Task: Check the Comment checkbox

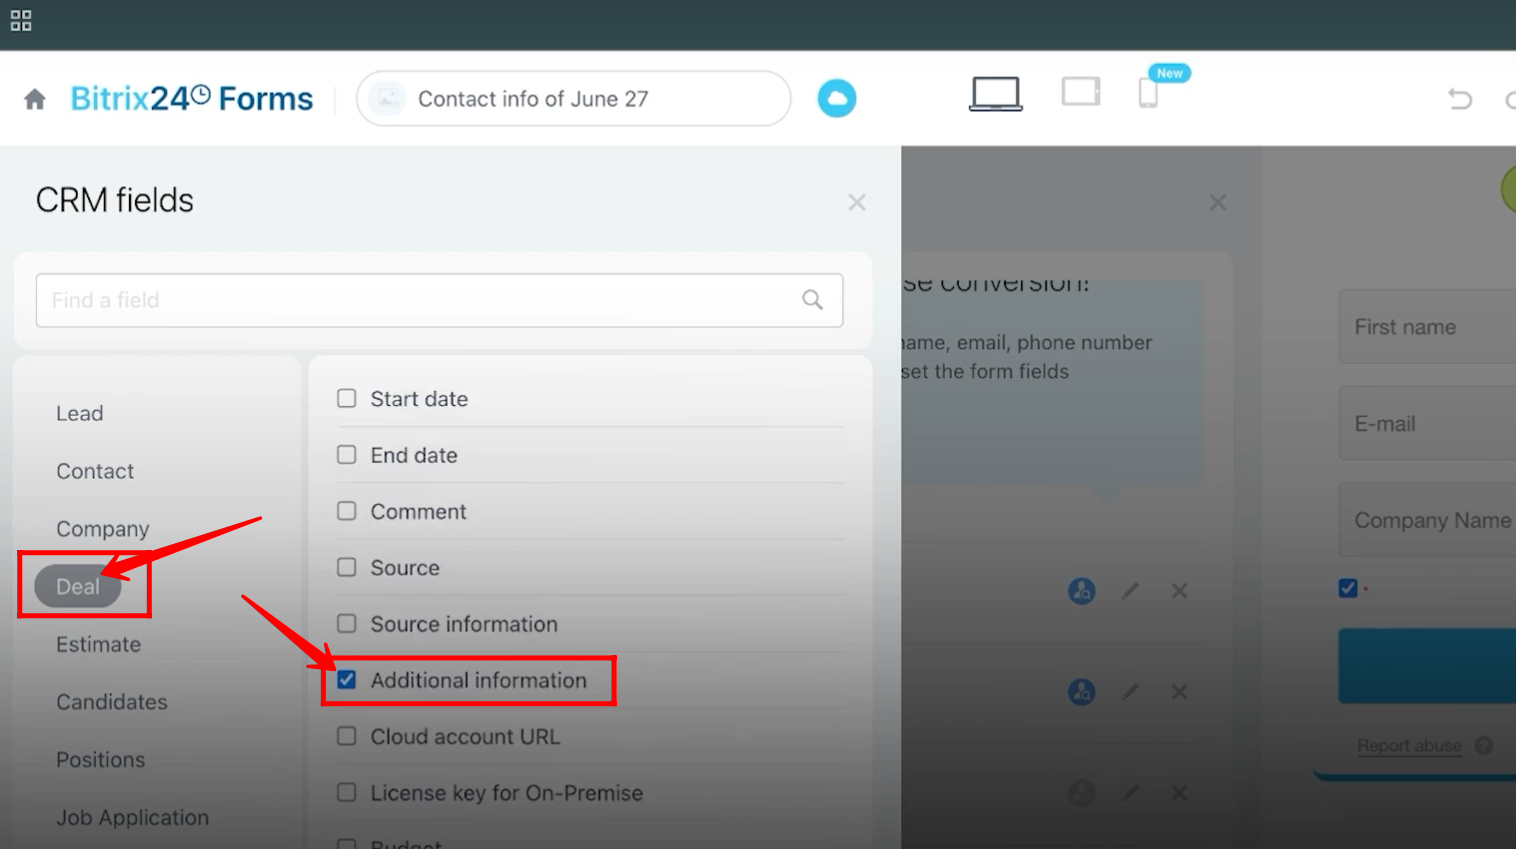Action: pos(347,511)
